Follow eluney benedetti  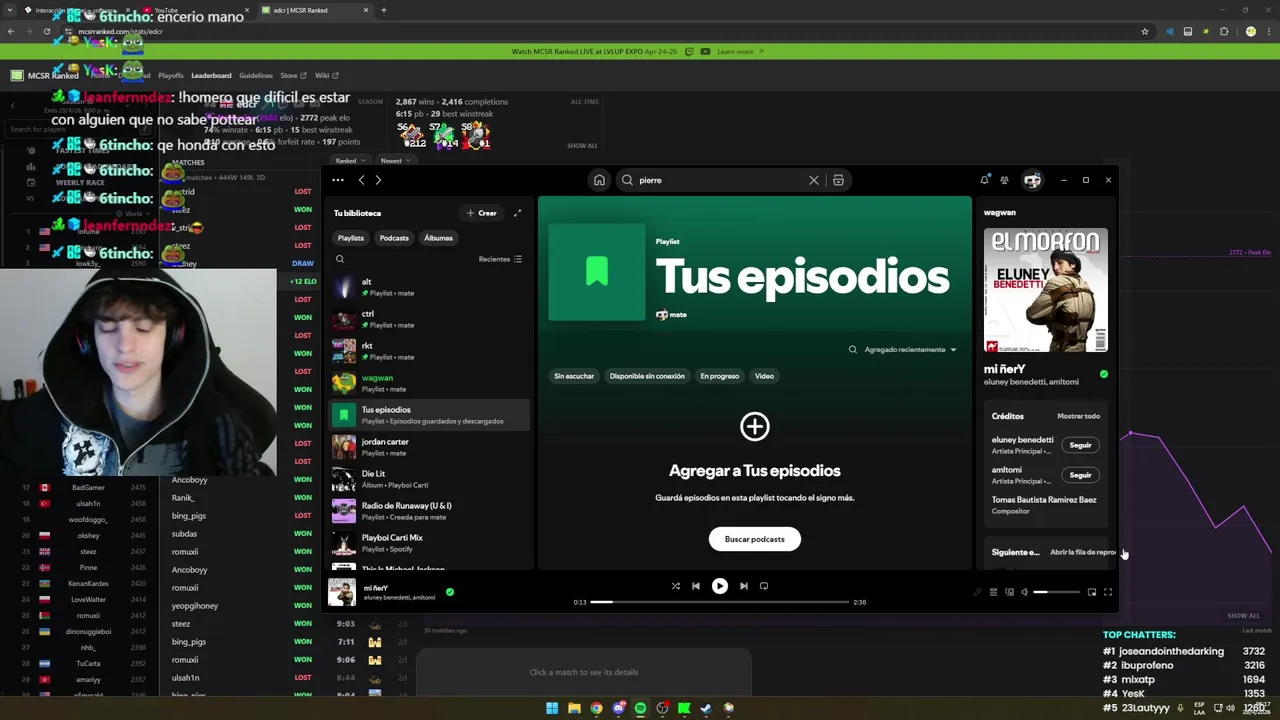pyautogui.click(x=1081, y=445)
